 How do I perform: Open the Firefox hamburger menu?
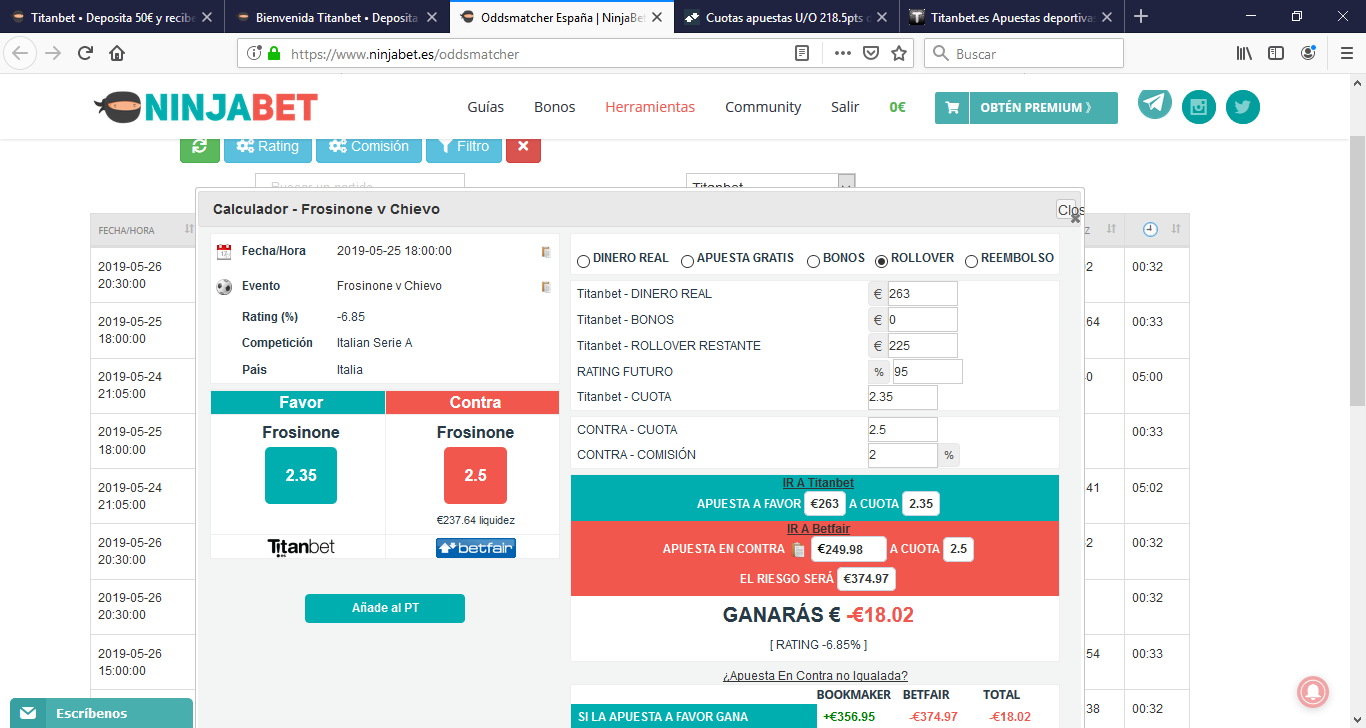click(1345, 54)
